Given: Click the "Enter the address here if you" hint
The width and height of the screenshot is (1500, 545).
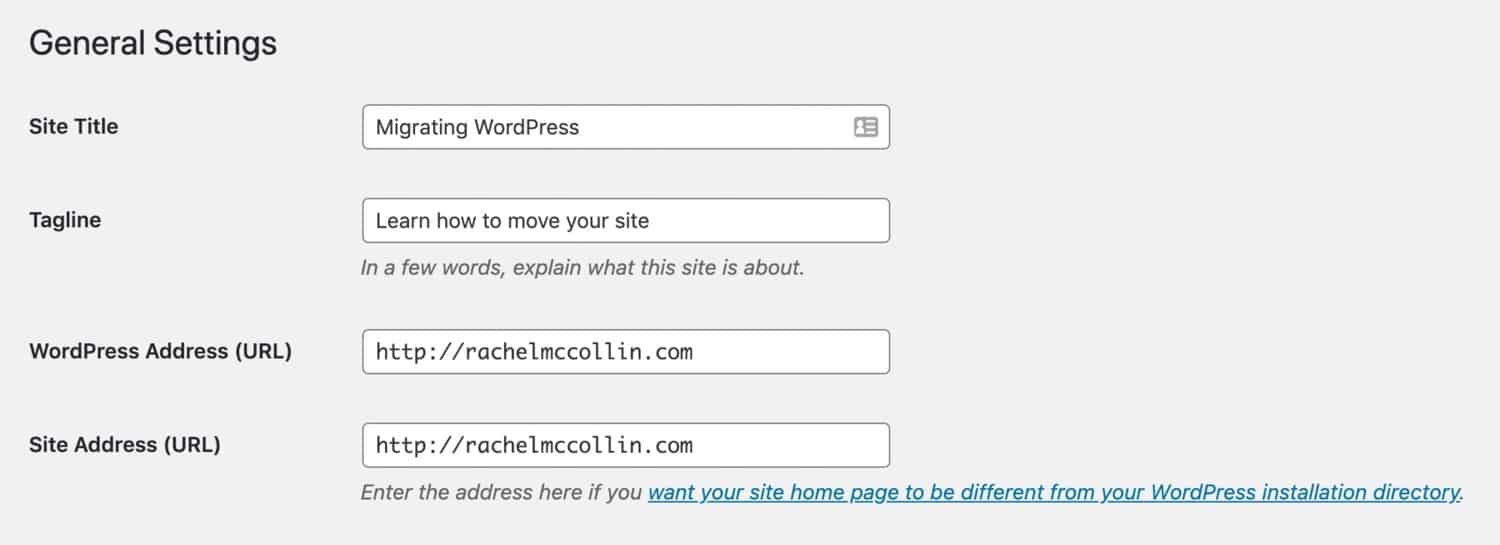Looking at the screenshot, I should point(502,493).
